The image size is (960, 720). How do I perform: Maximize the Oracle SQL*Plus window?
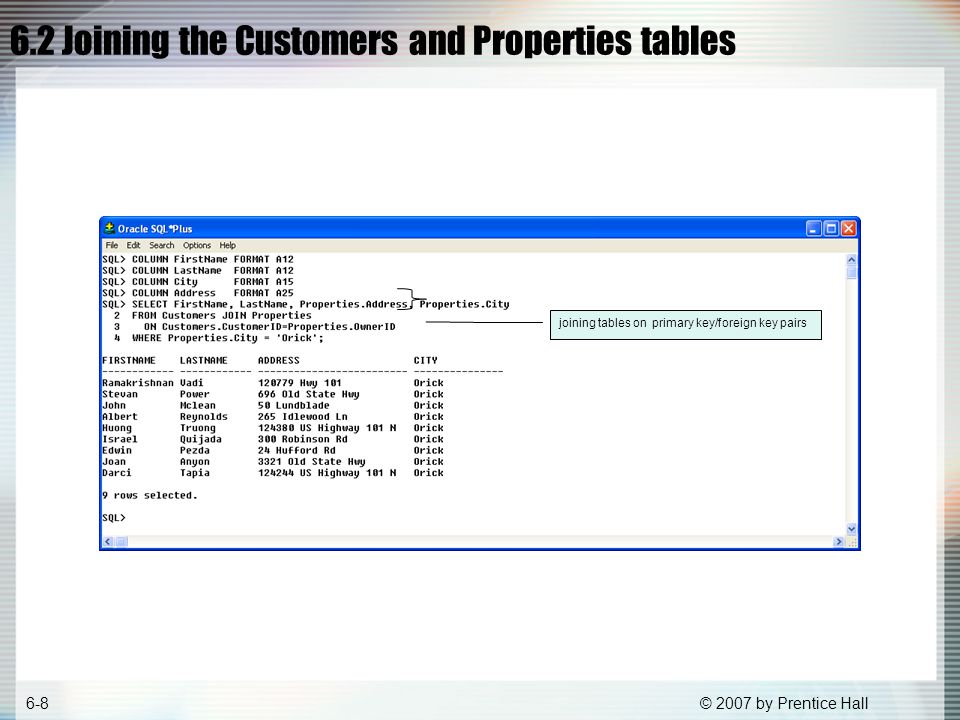pos(831,229)
